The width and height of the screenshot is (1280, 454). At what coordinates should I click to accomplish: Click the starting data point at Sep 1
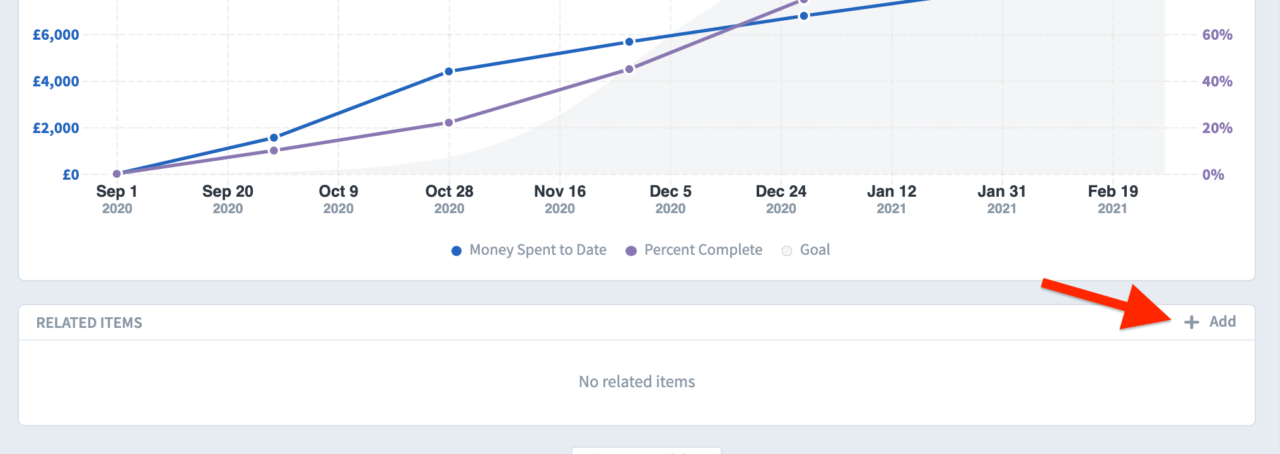[x=117, y=174]
